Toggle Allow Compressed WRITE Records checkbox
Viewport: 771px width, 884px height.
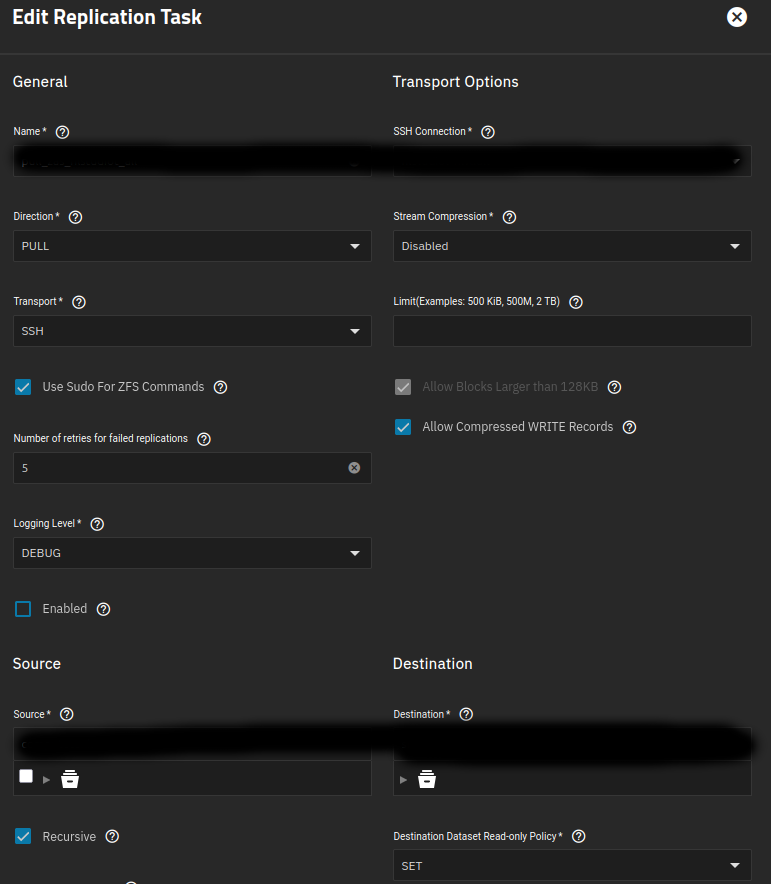tap(403, 427)
